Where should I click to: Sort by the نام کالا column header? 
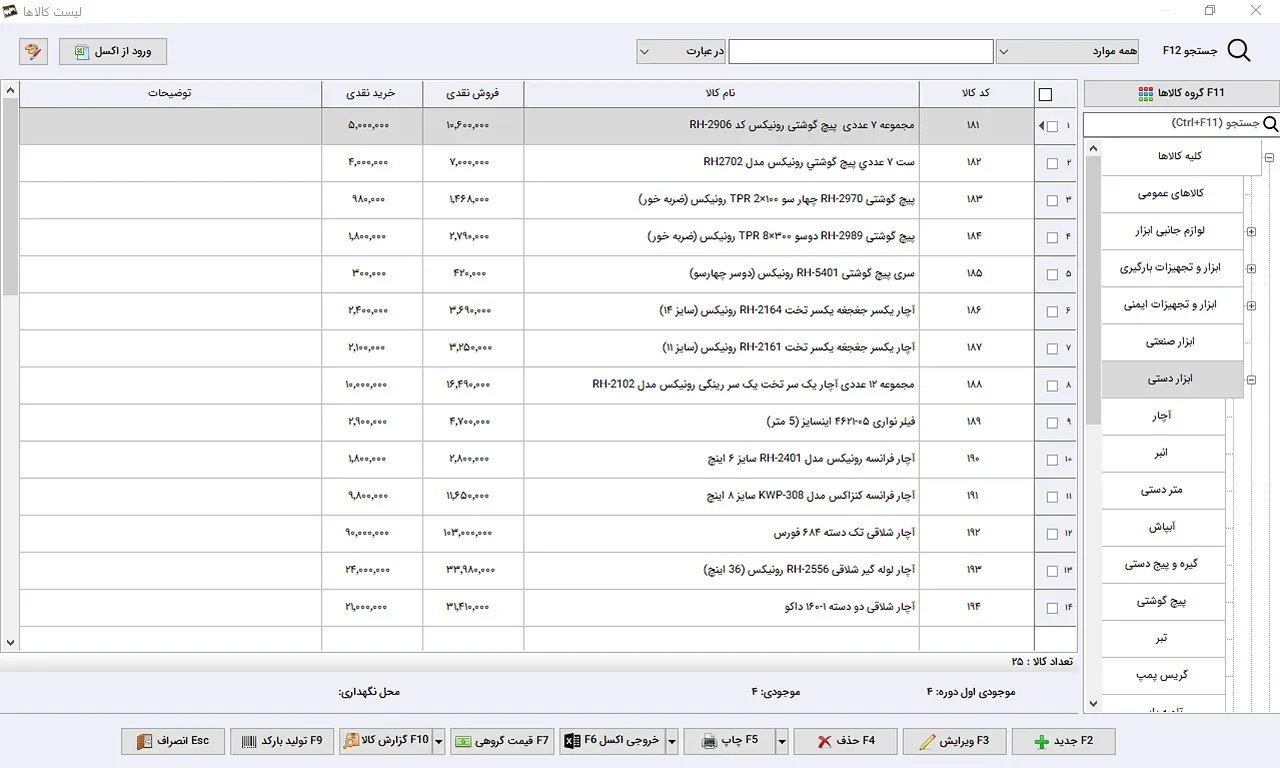(721, 94)
